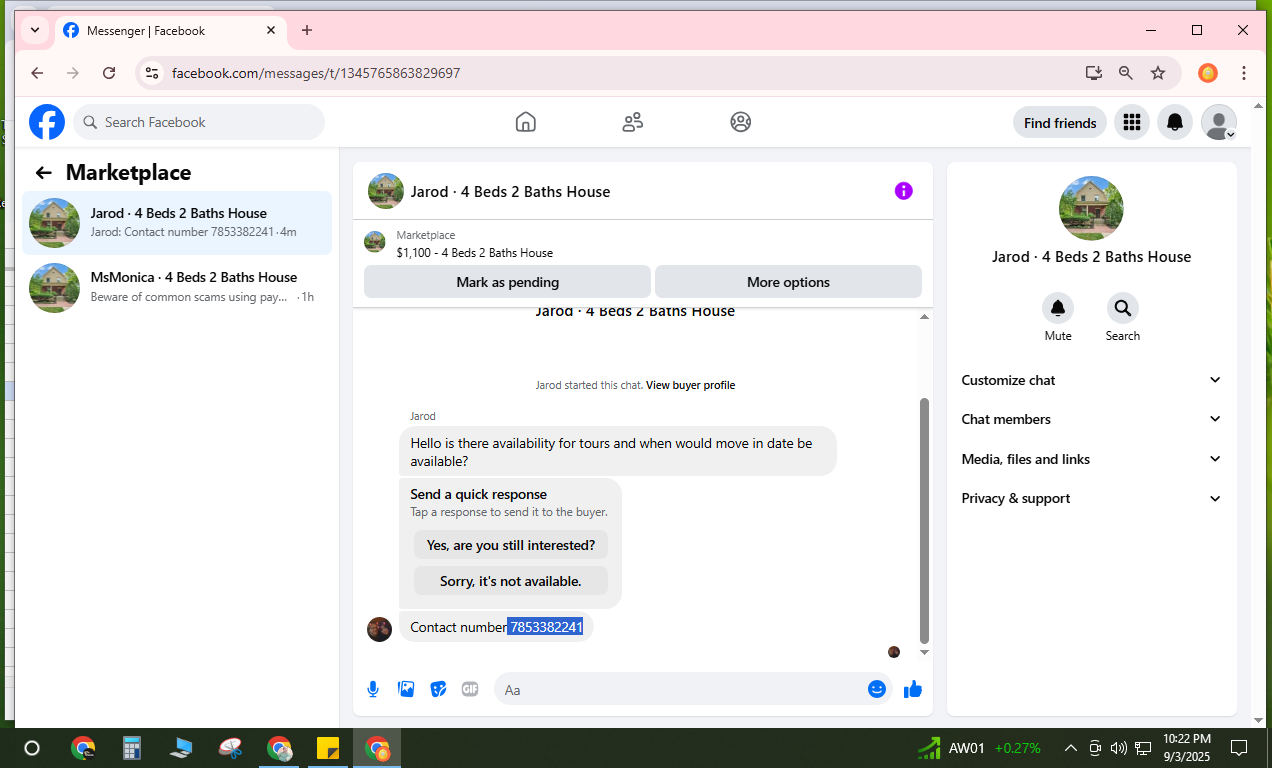The image size is (1272, 768).
Task: Choose a sticker from the sticker icon
Action: click(x=438, y=689)
